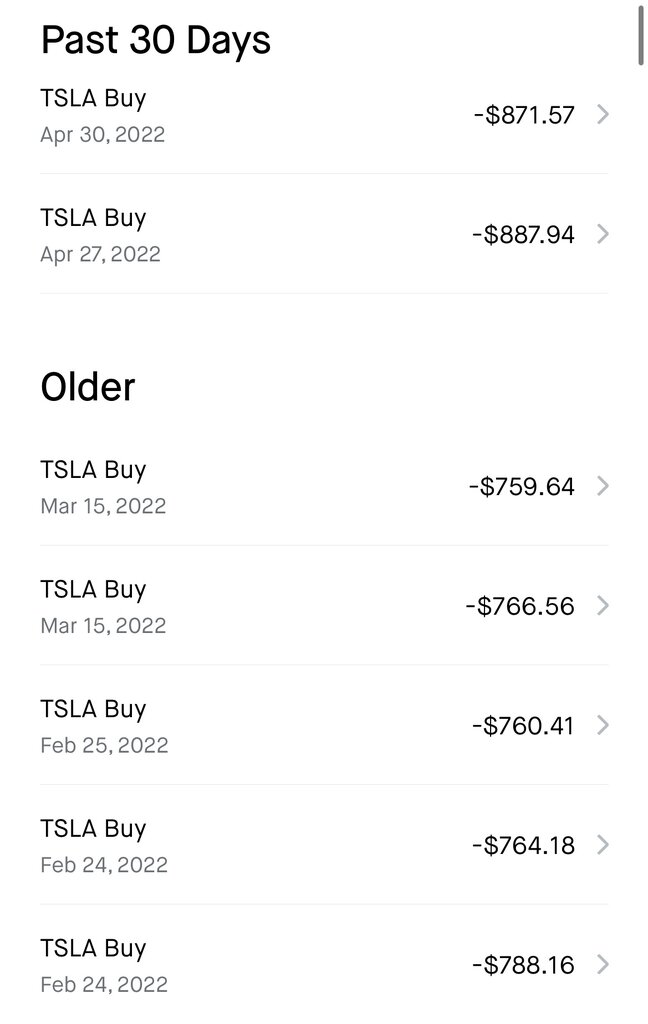Open the TSLA Buy entry dated Apr 30, 2022
This screenshot has width=648, height=1024.
tap(324, 115)
